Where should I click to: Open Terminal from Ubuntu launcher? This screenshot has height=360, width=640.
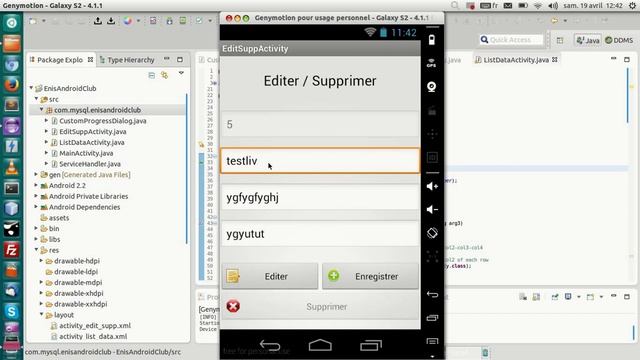(11, 188)
